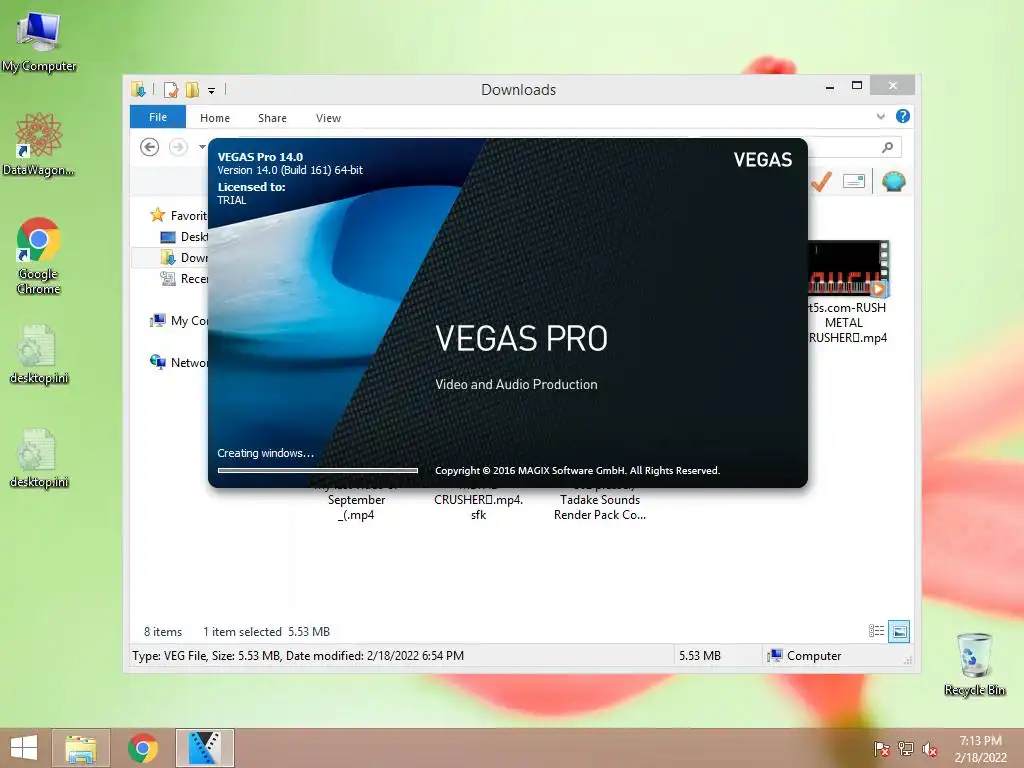Viewport: 1024px width, 768px height.
Task: Open the Explorer Help icon
Action: [903, 116]
